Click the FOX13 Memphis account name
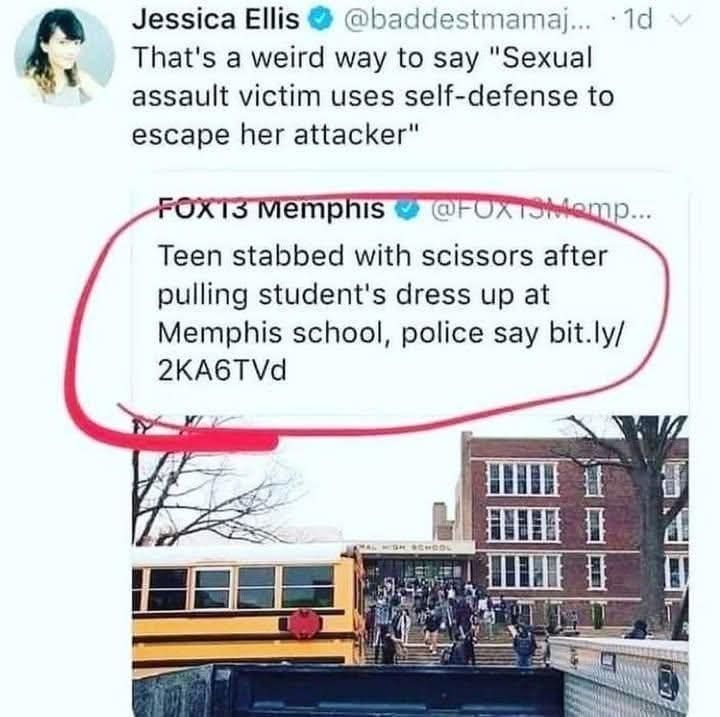 271,209
